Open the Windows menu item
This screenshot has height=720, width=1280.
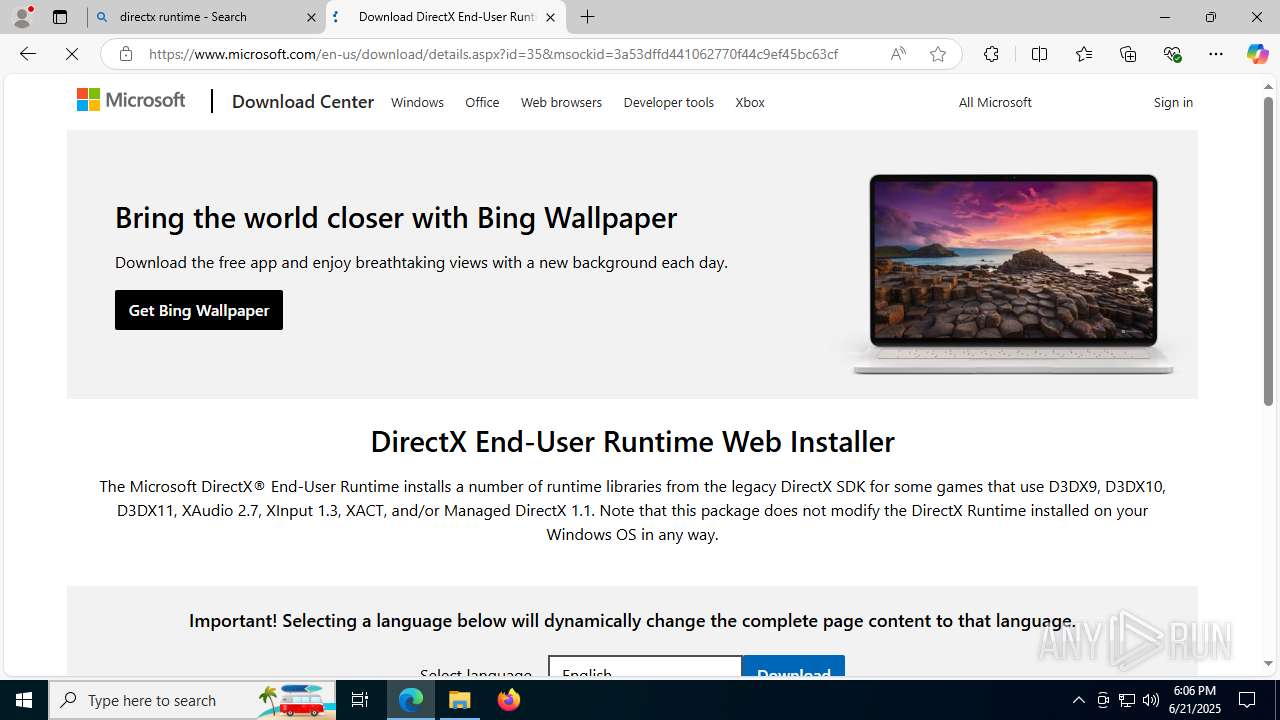417,102
